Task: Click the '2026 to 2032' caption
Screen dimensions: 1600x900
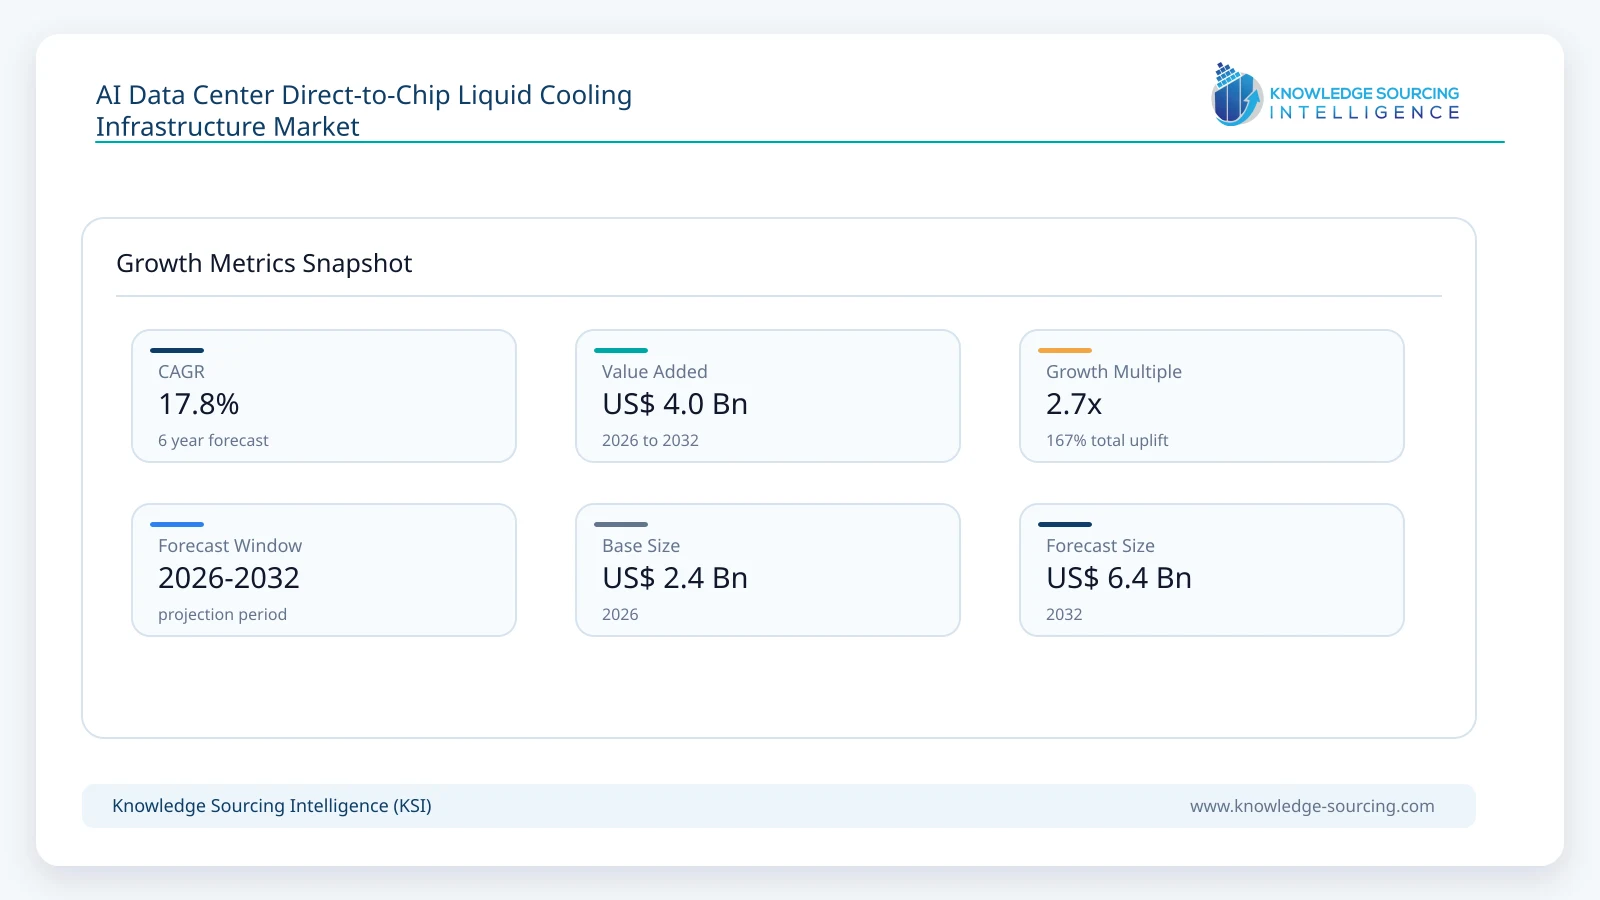Action: pos(650,440)
